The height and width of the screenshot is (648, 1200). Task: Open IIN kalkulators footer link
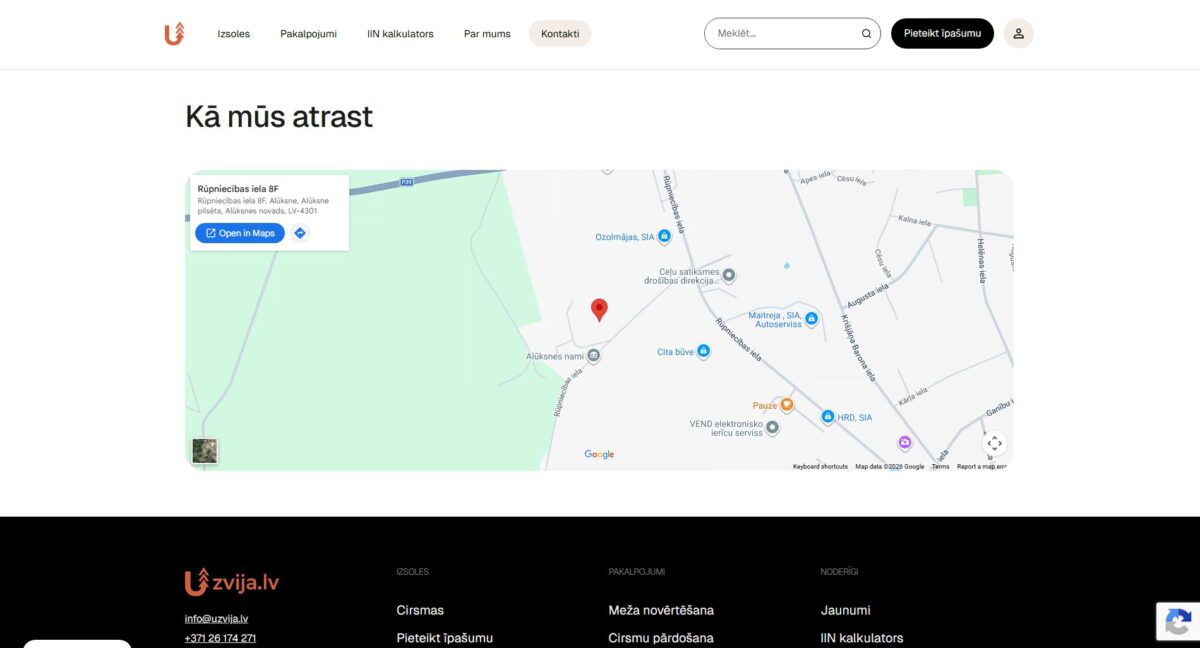[862, 638]
